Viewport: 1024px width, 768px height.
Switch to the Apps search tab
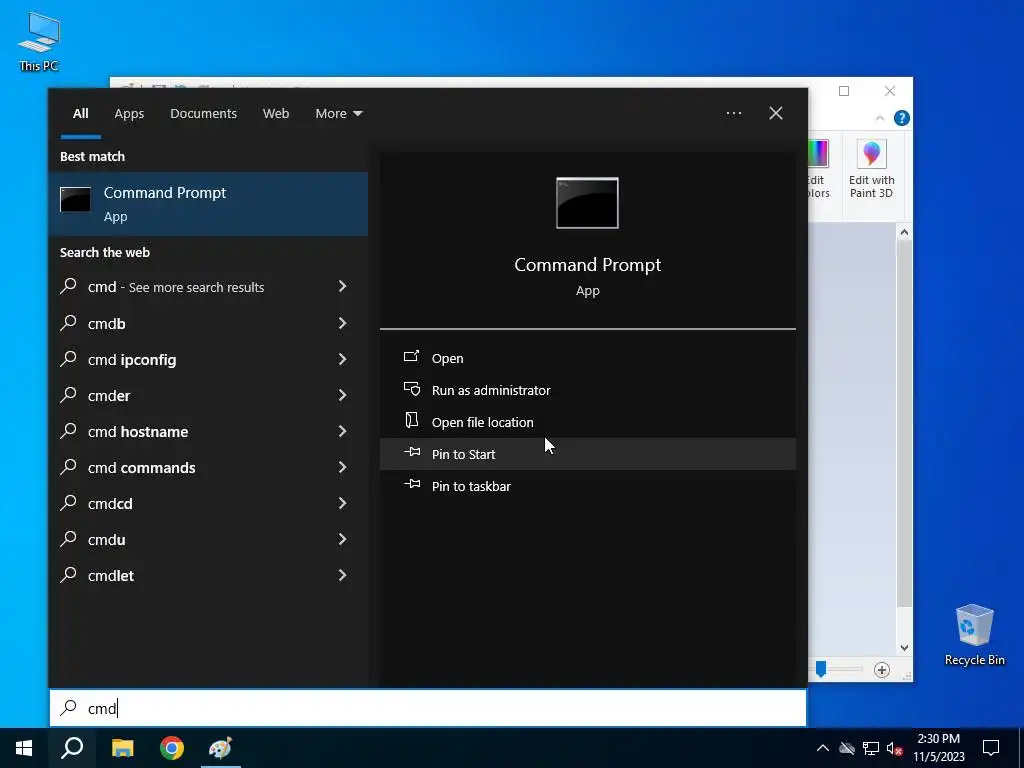click(x=129, y=114)
